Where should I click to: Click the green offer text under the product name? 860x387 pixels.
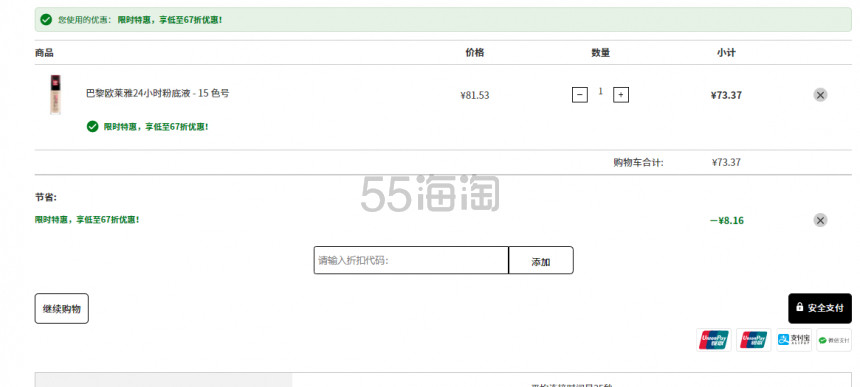[x=156, y=127]
